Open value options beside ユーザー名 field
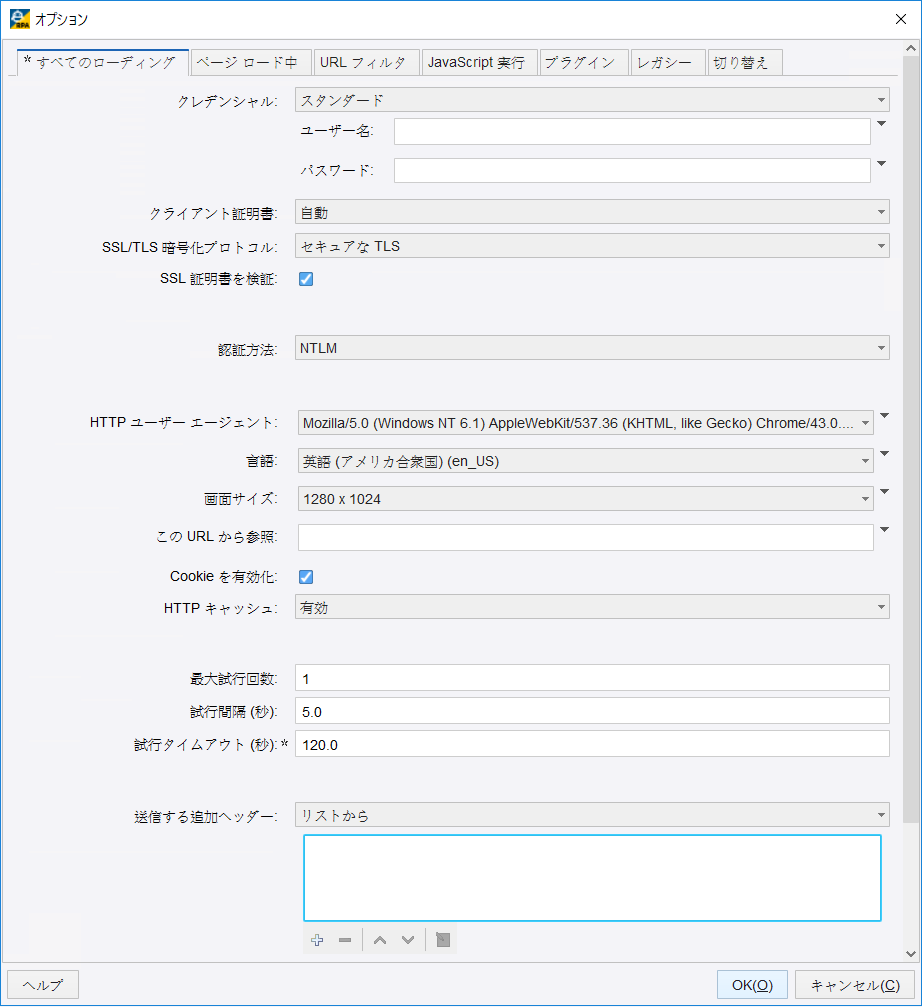922x1007 pixels. click(x=880, y=123)
